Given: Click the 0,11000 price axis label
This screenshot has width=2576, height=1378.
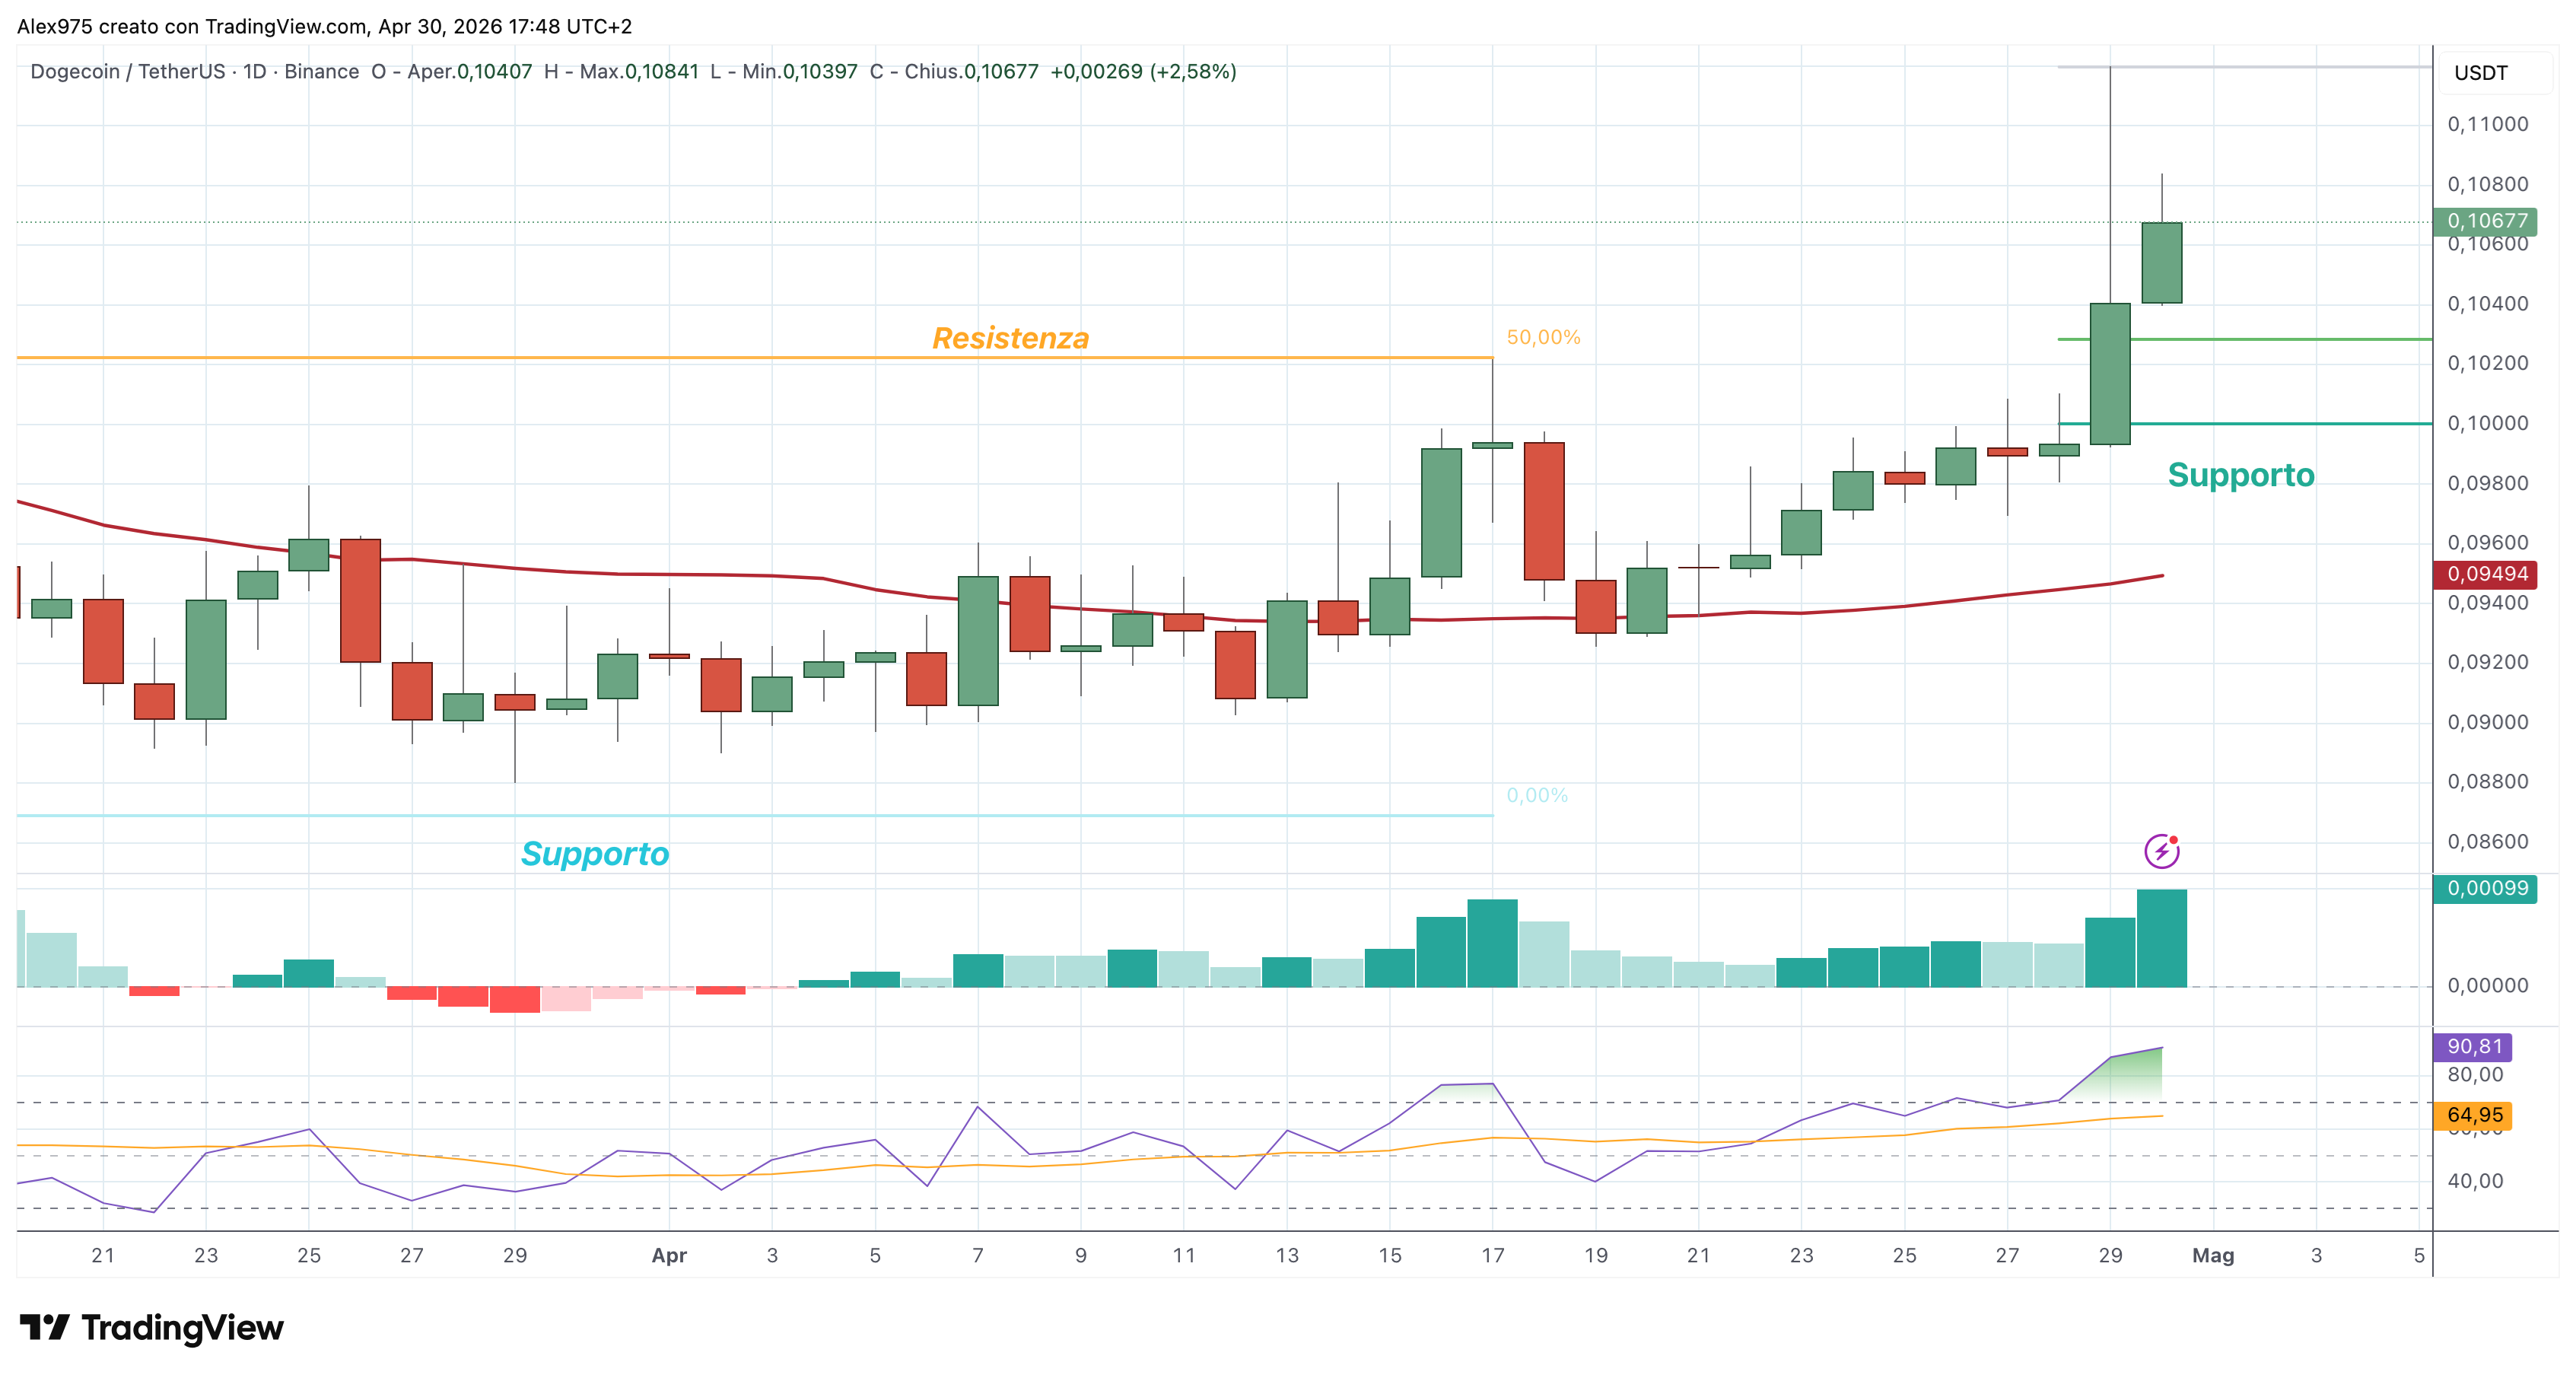Looking at the screenshot, I should tap(2487, 125).
